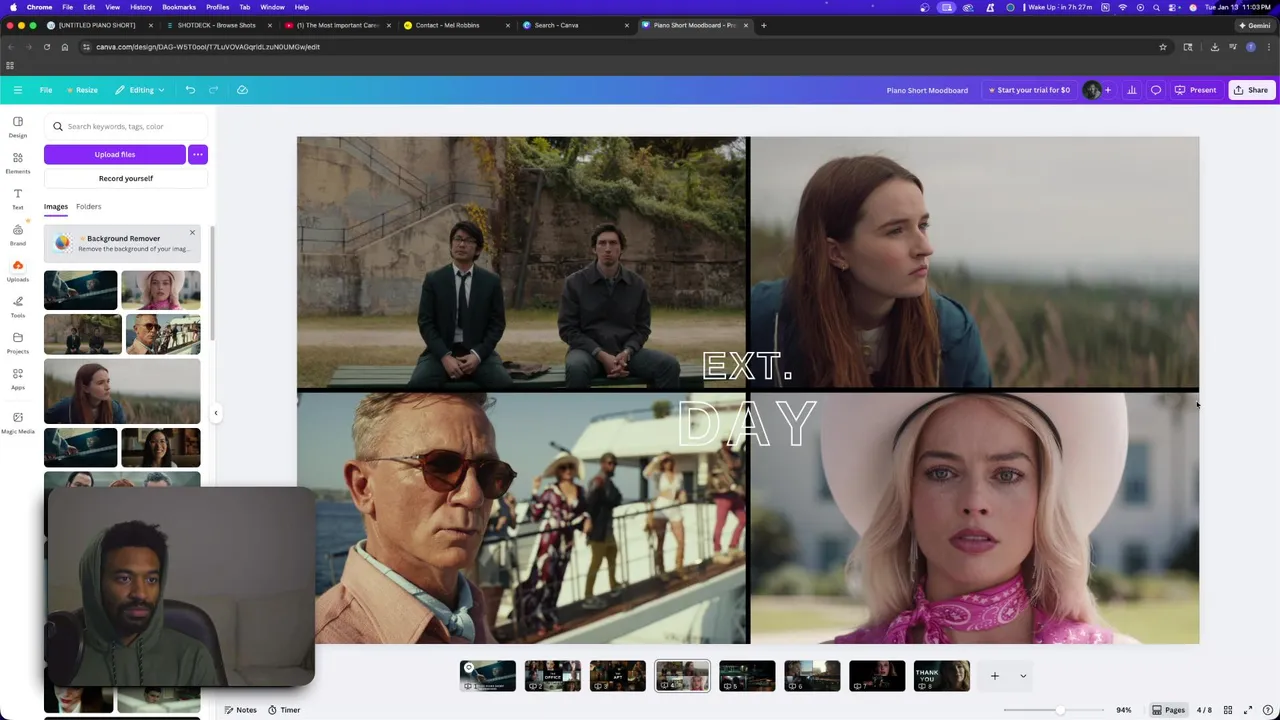Viewport: 1280px width, 720px height.
Task: Click the 94% zoom value
Action: [1124, 710]
